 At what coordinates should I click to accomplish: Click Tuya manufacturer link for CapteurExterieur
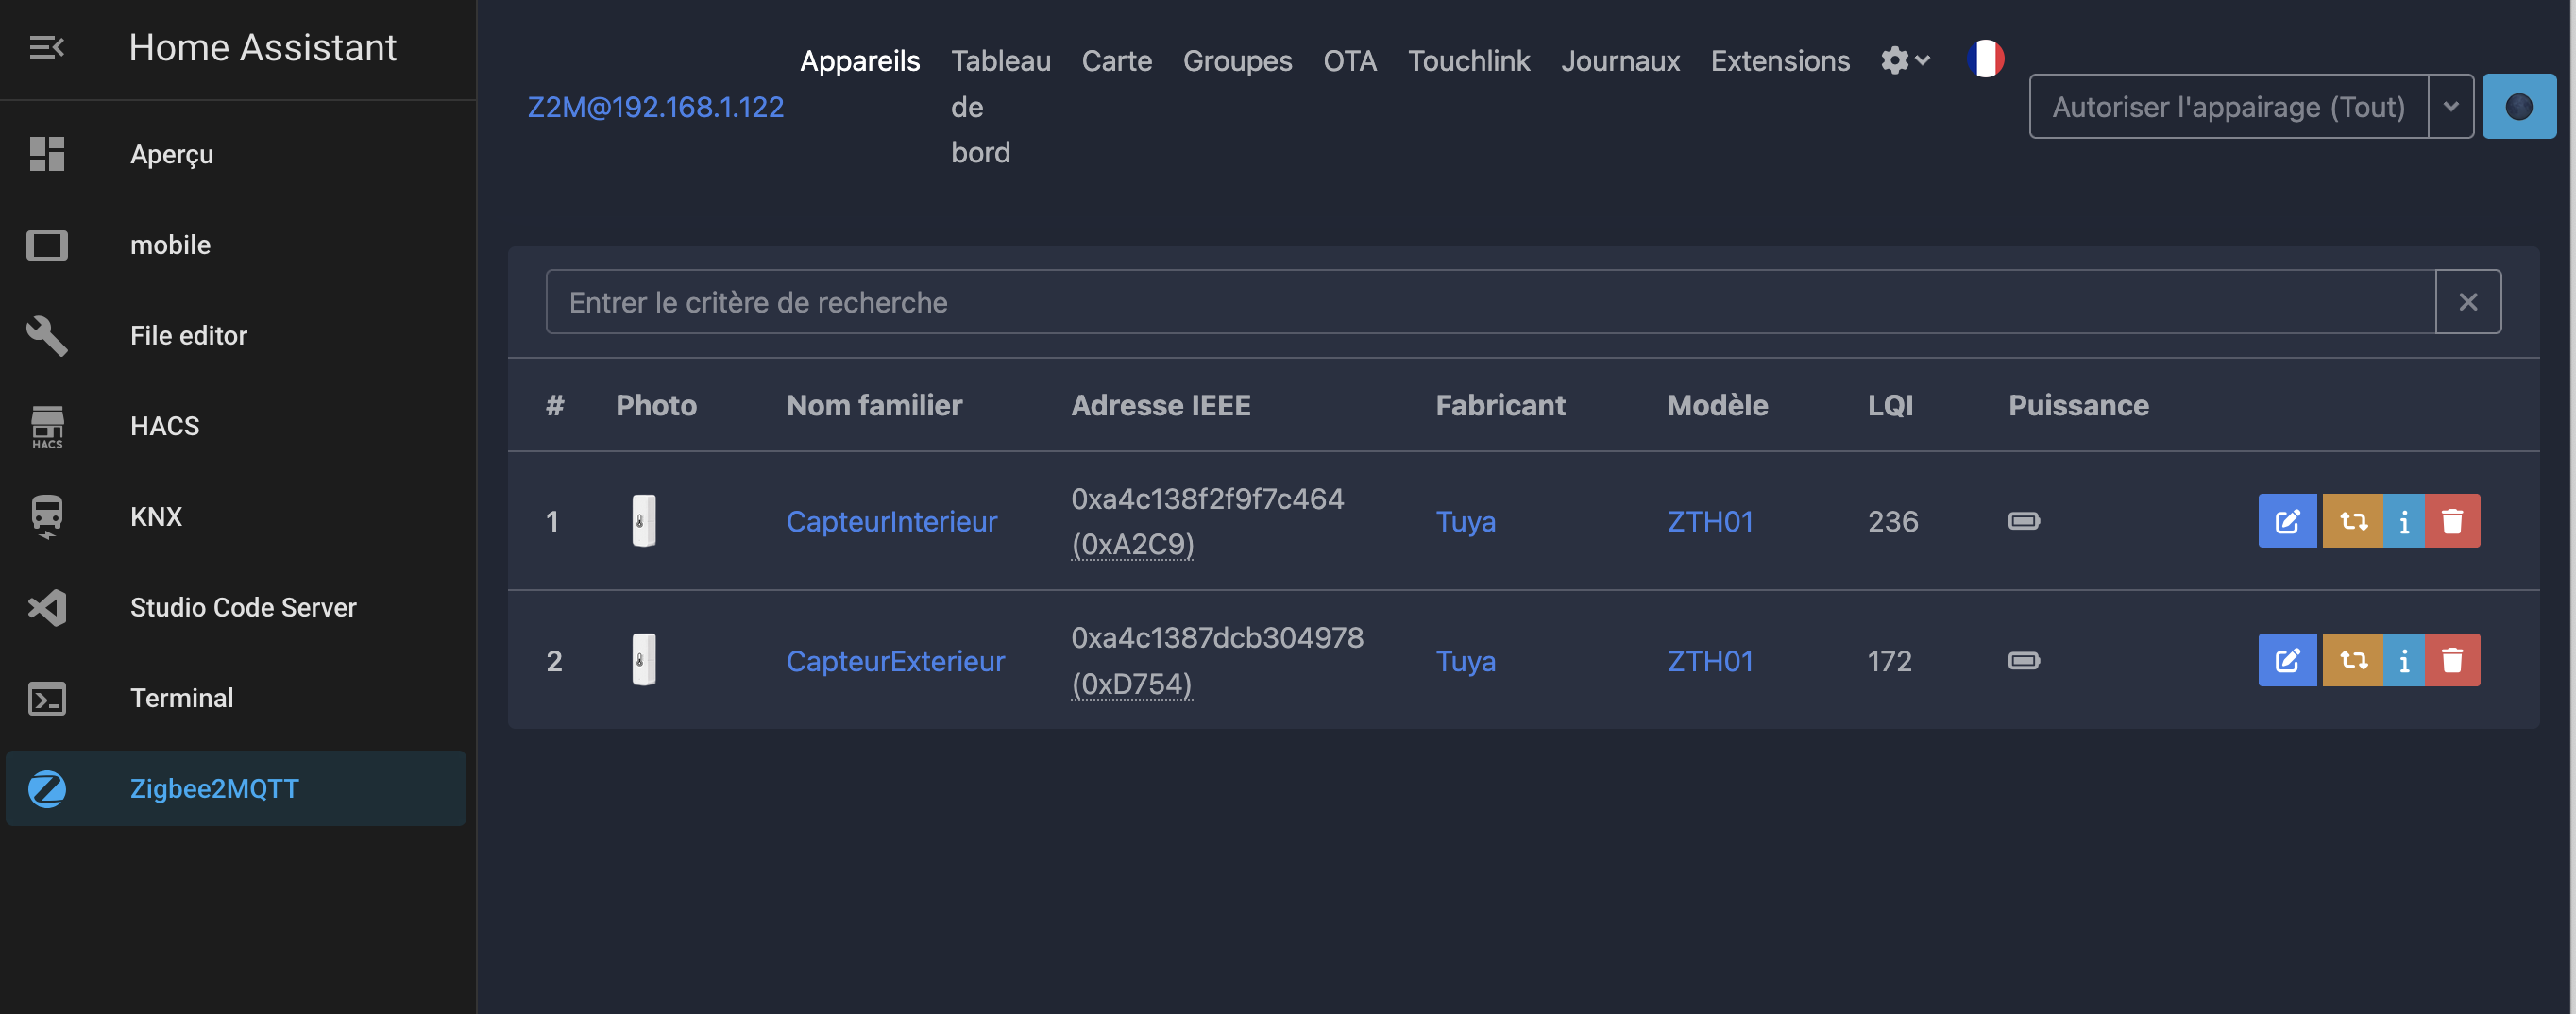pos(1465,660)
